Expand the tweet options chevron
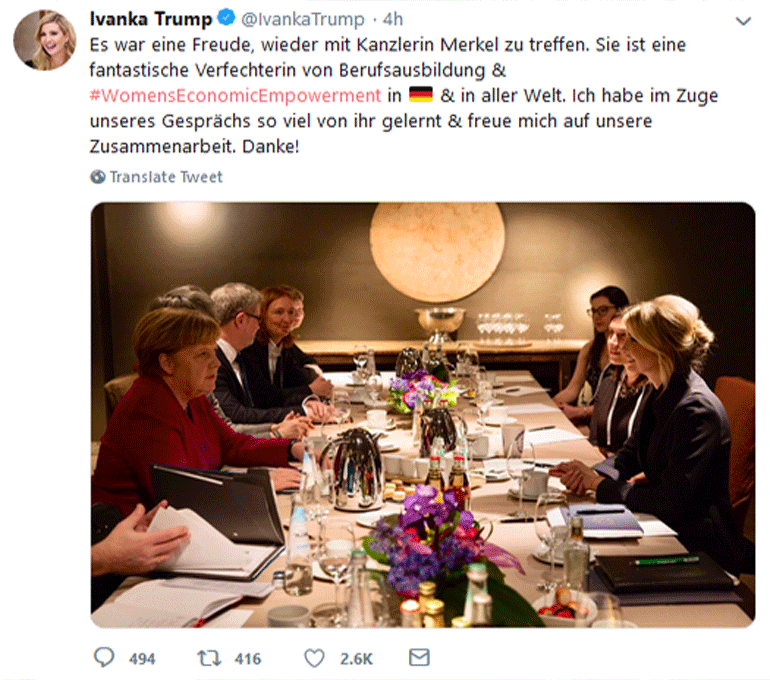Image resolution: width=770 pixels, height=680 pixels. point(742,21)
